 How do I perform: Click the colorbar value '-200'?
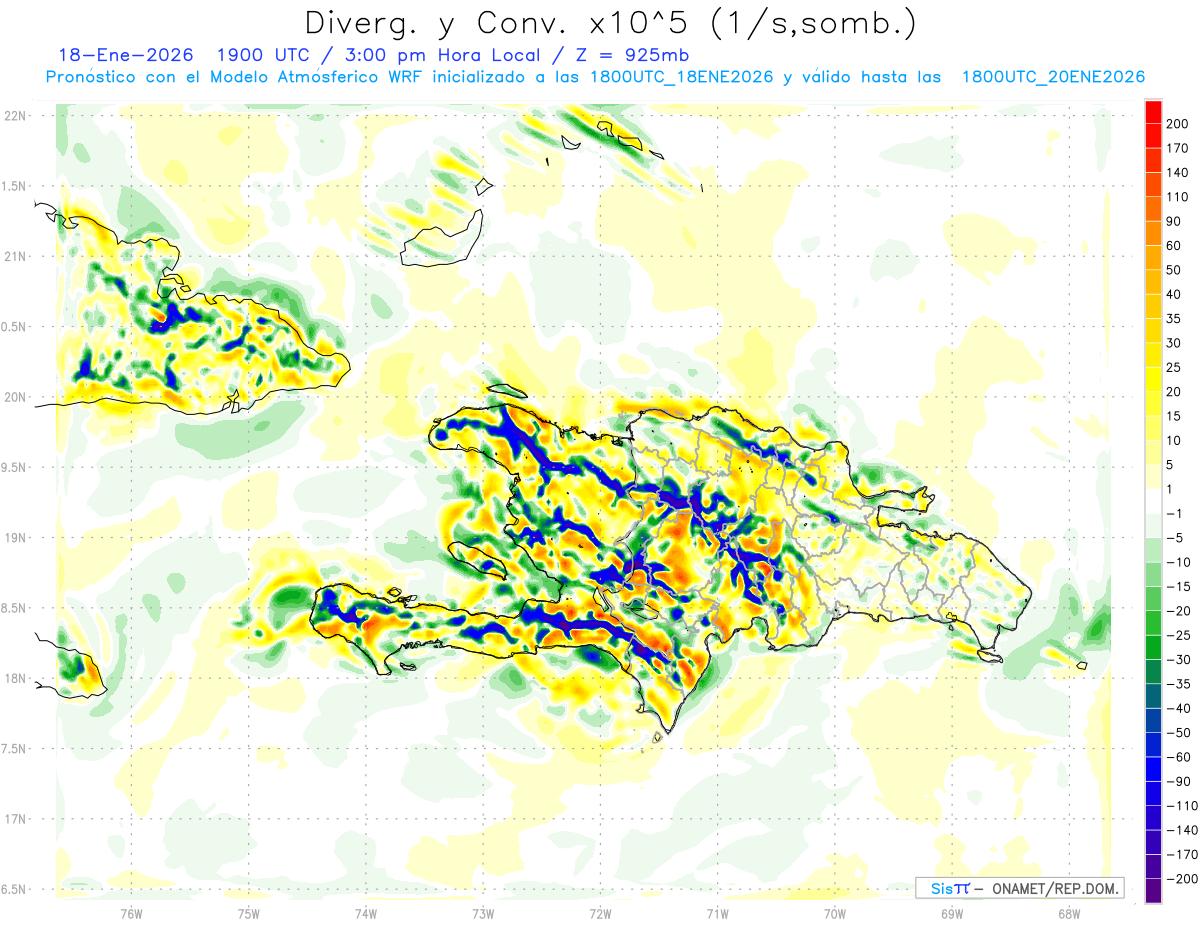(x=1182, y=878)
